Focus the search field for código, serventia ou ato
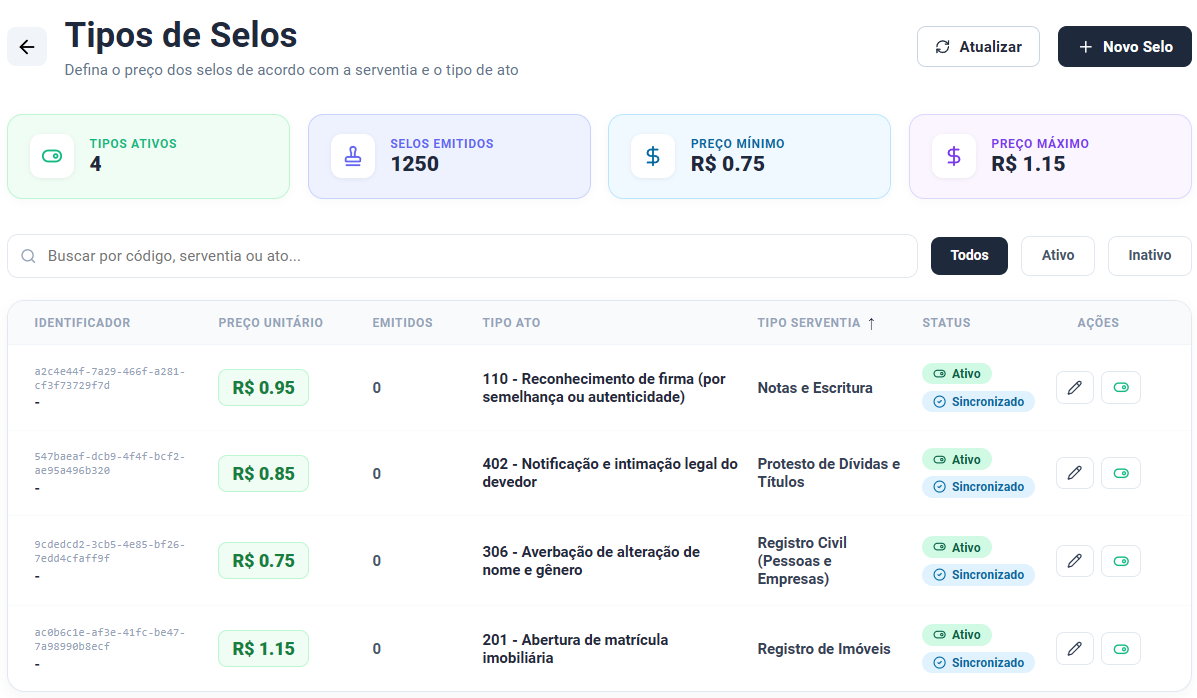1197x698 pixels. pyautogui.click(x=462, y=256)
